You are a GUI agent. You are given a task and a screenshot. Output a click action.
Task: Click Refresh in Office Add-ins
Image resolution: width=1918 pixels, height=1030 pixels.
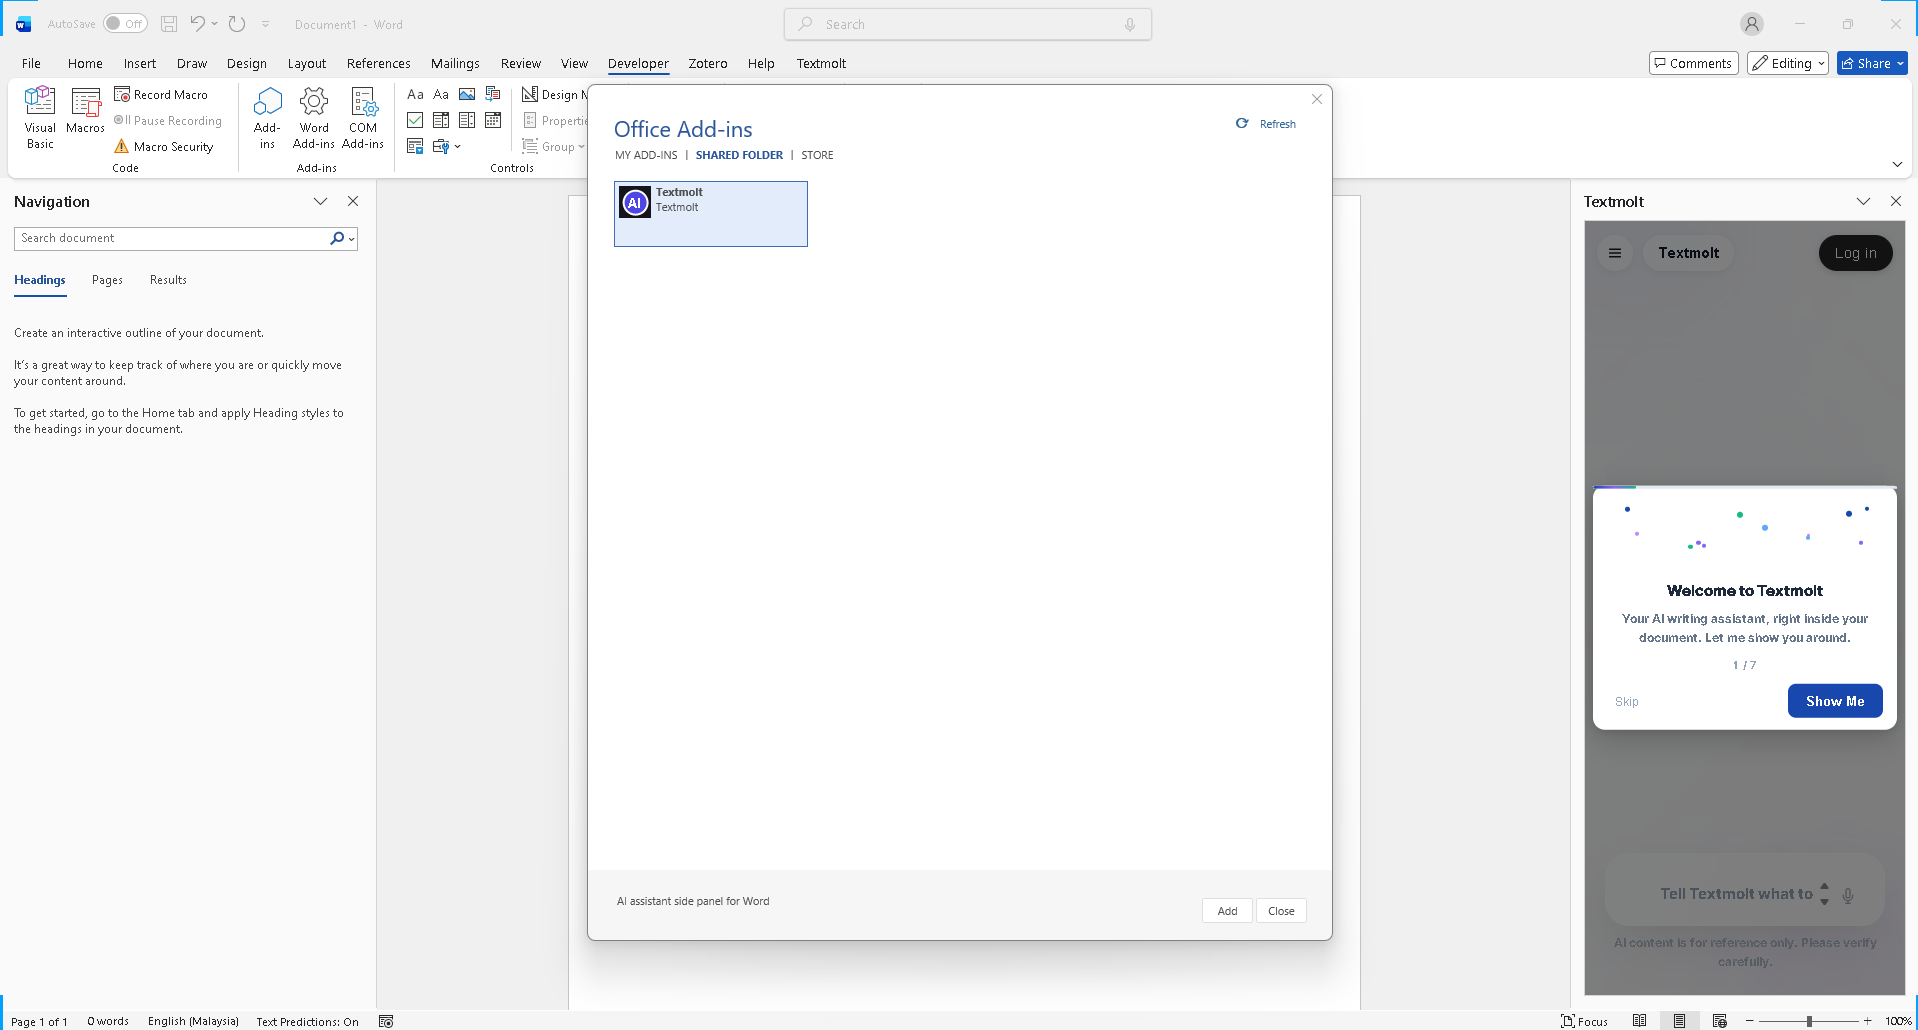(x=1266, y=124)
